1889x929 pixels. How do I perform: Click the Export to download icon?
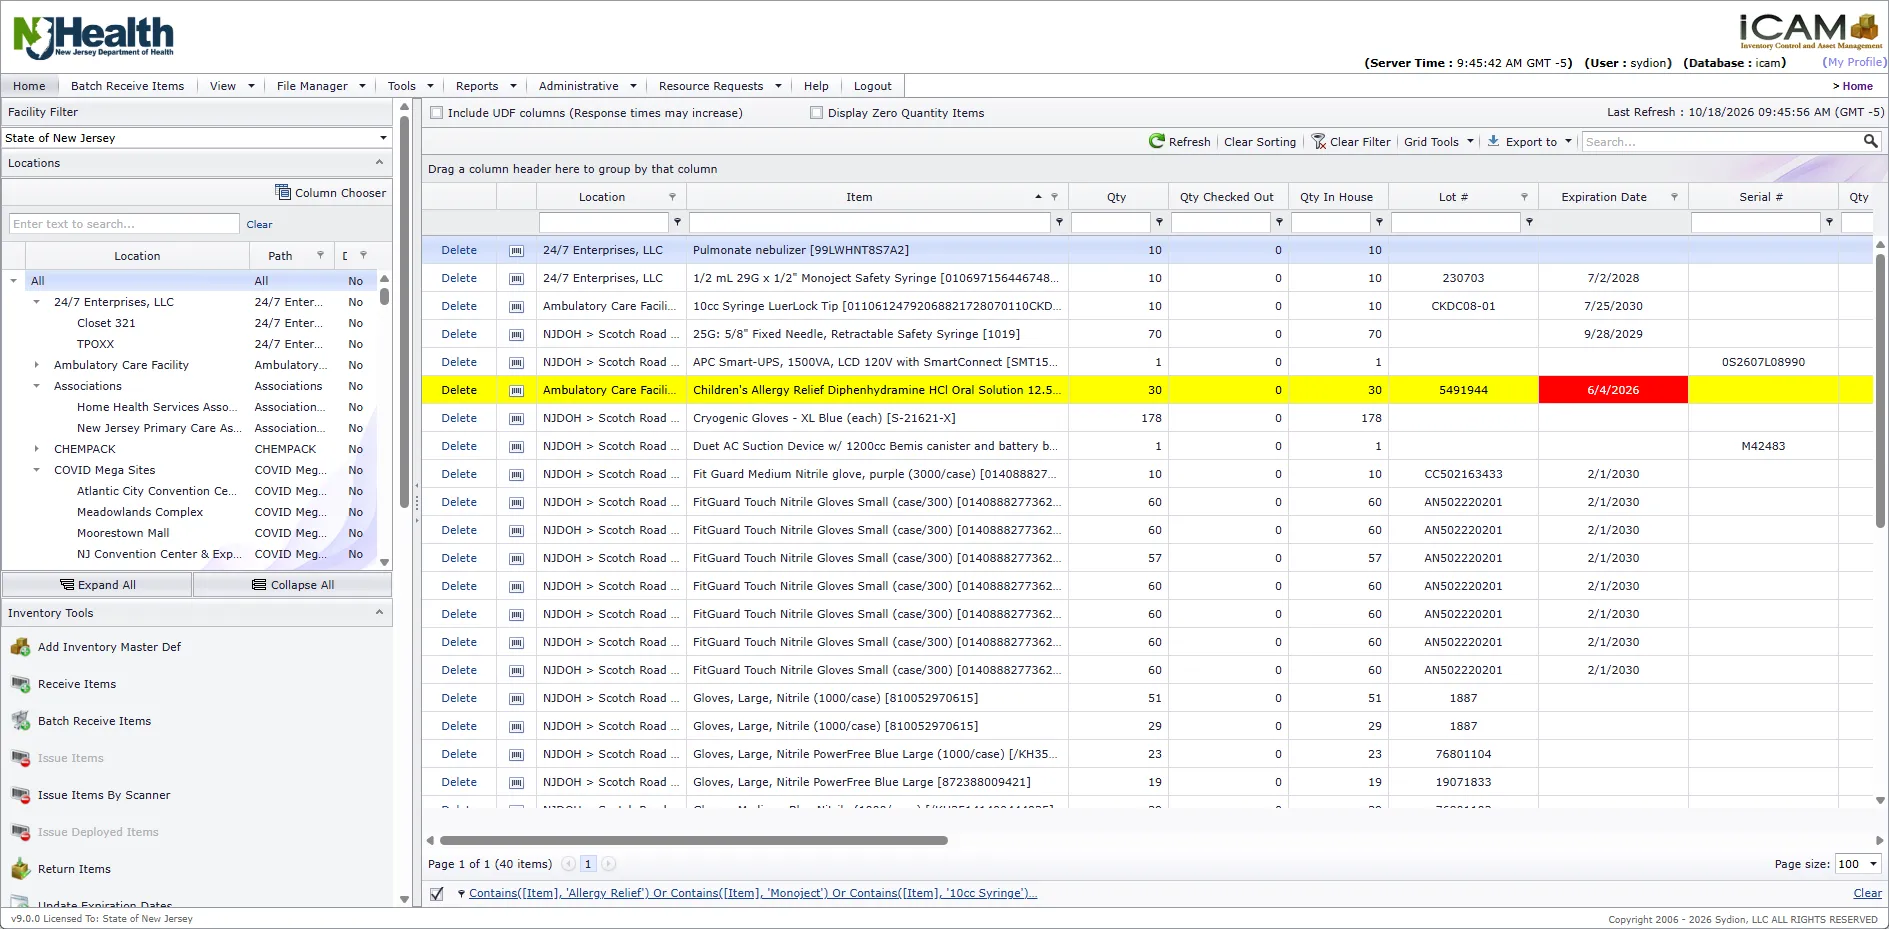click(1493, 141)
